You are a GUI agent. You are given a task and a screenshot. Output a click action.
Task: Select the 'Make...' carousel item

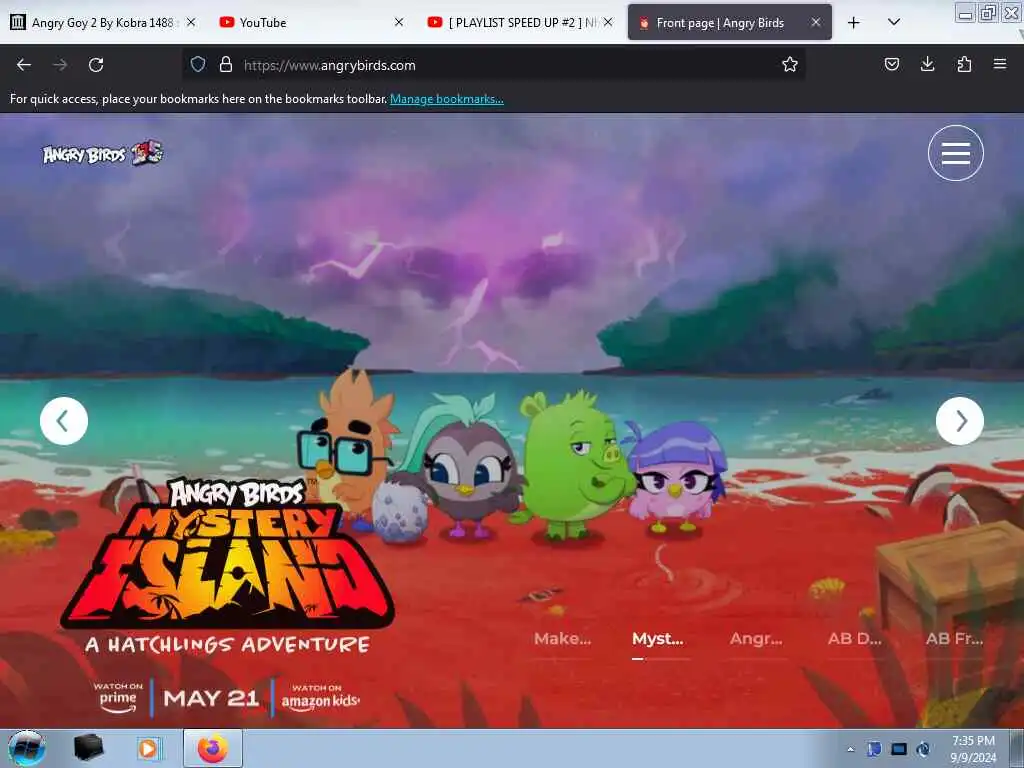(562, 639)
